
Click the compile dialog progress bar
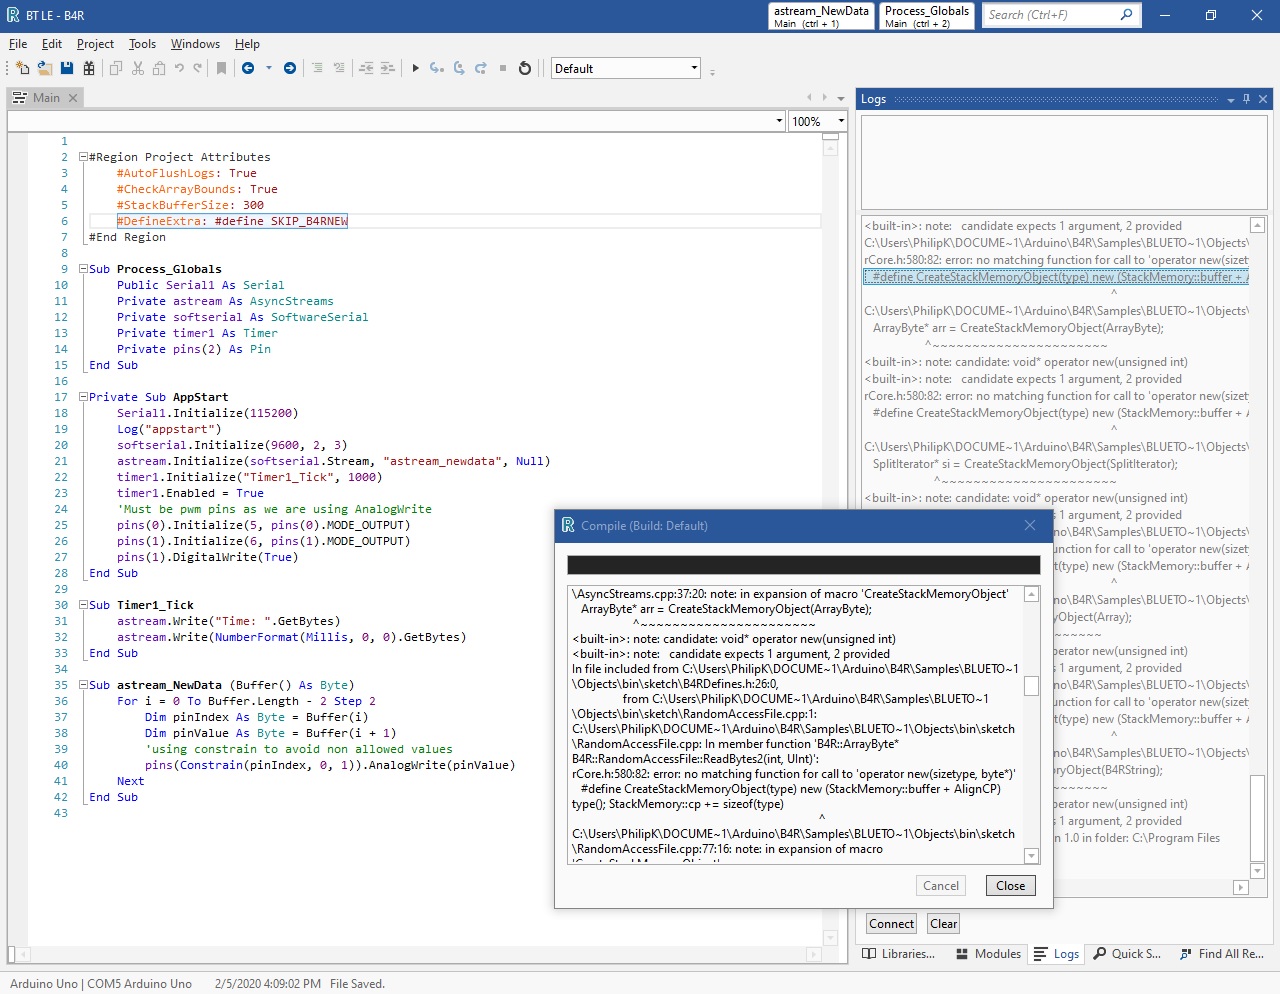pyautogui.click(x=803, y=565)
